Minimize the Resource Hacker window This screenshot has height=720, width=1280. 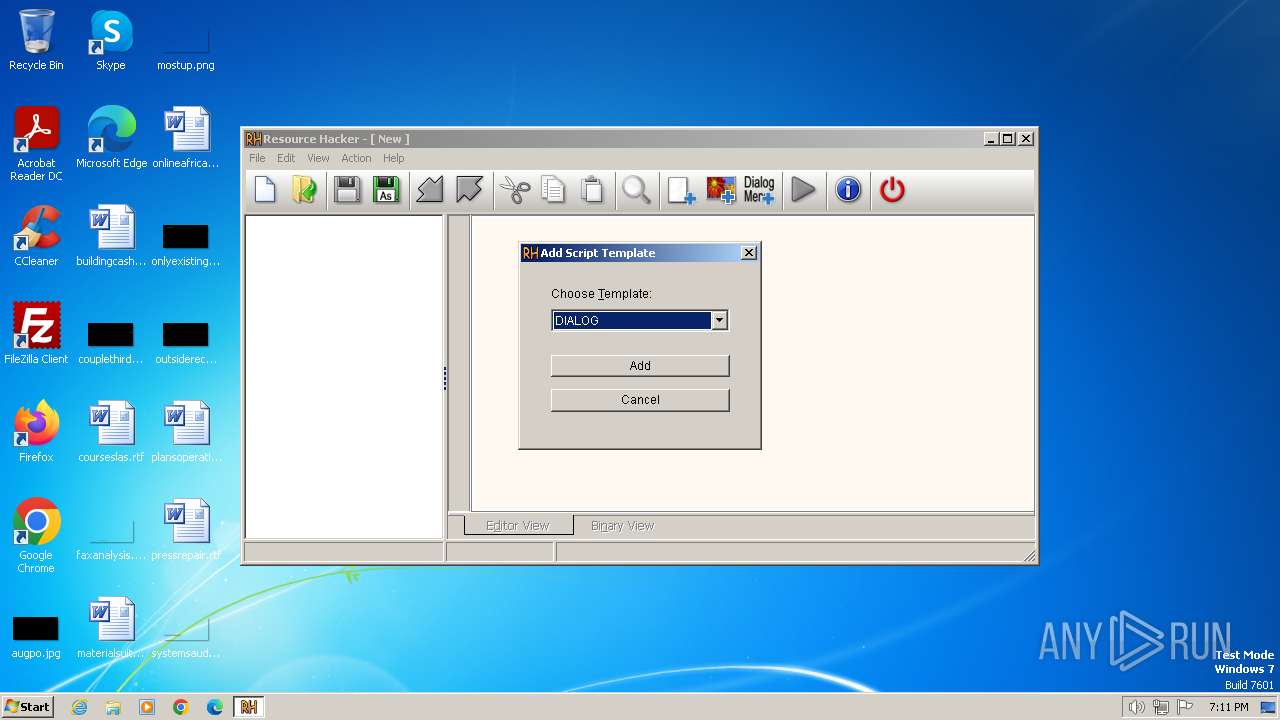coord(991,139)
